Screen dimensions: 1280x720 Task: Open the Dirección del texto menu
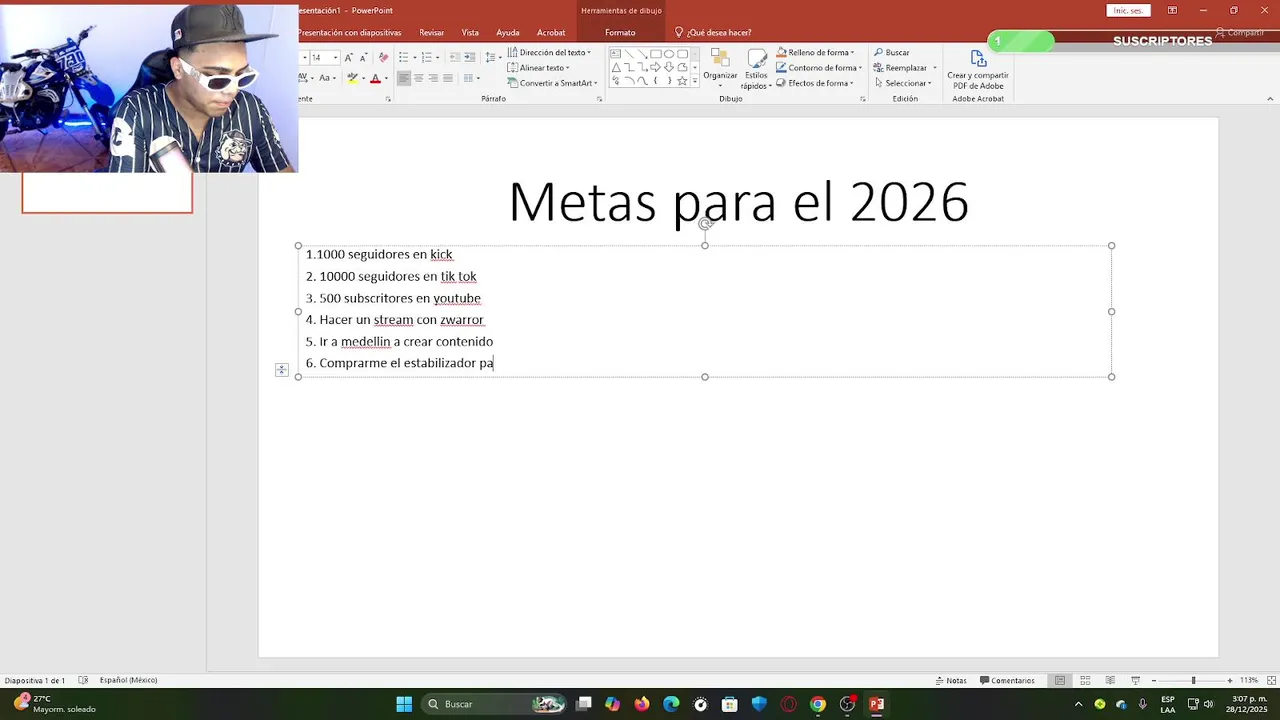[549, 52]
